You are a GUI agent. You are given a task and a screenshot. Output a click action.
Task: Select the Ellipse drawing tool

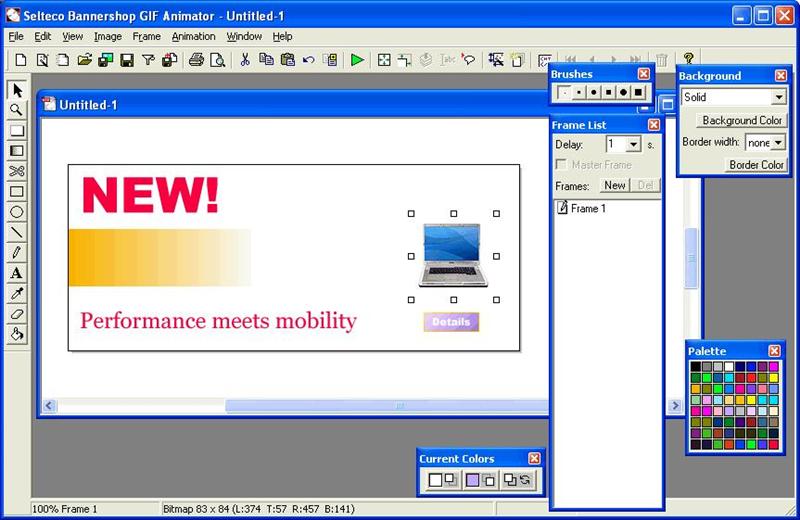click(x=17, y=212)
